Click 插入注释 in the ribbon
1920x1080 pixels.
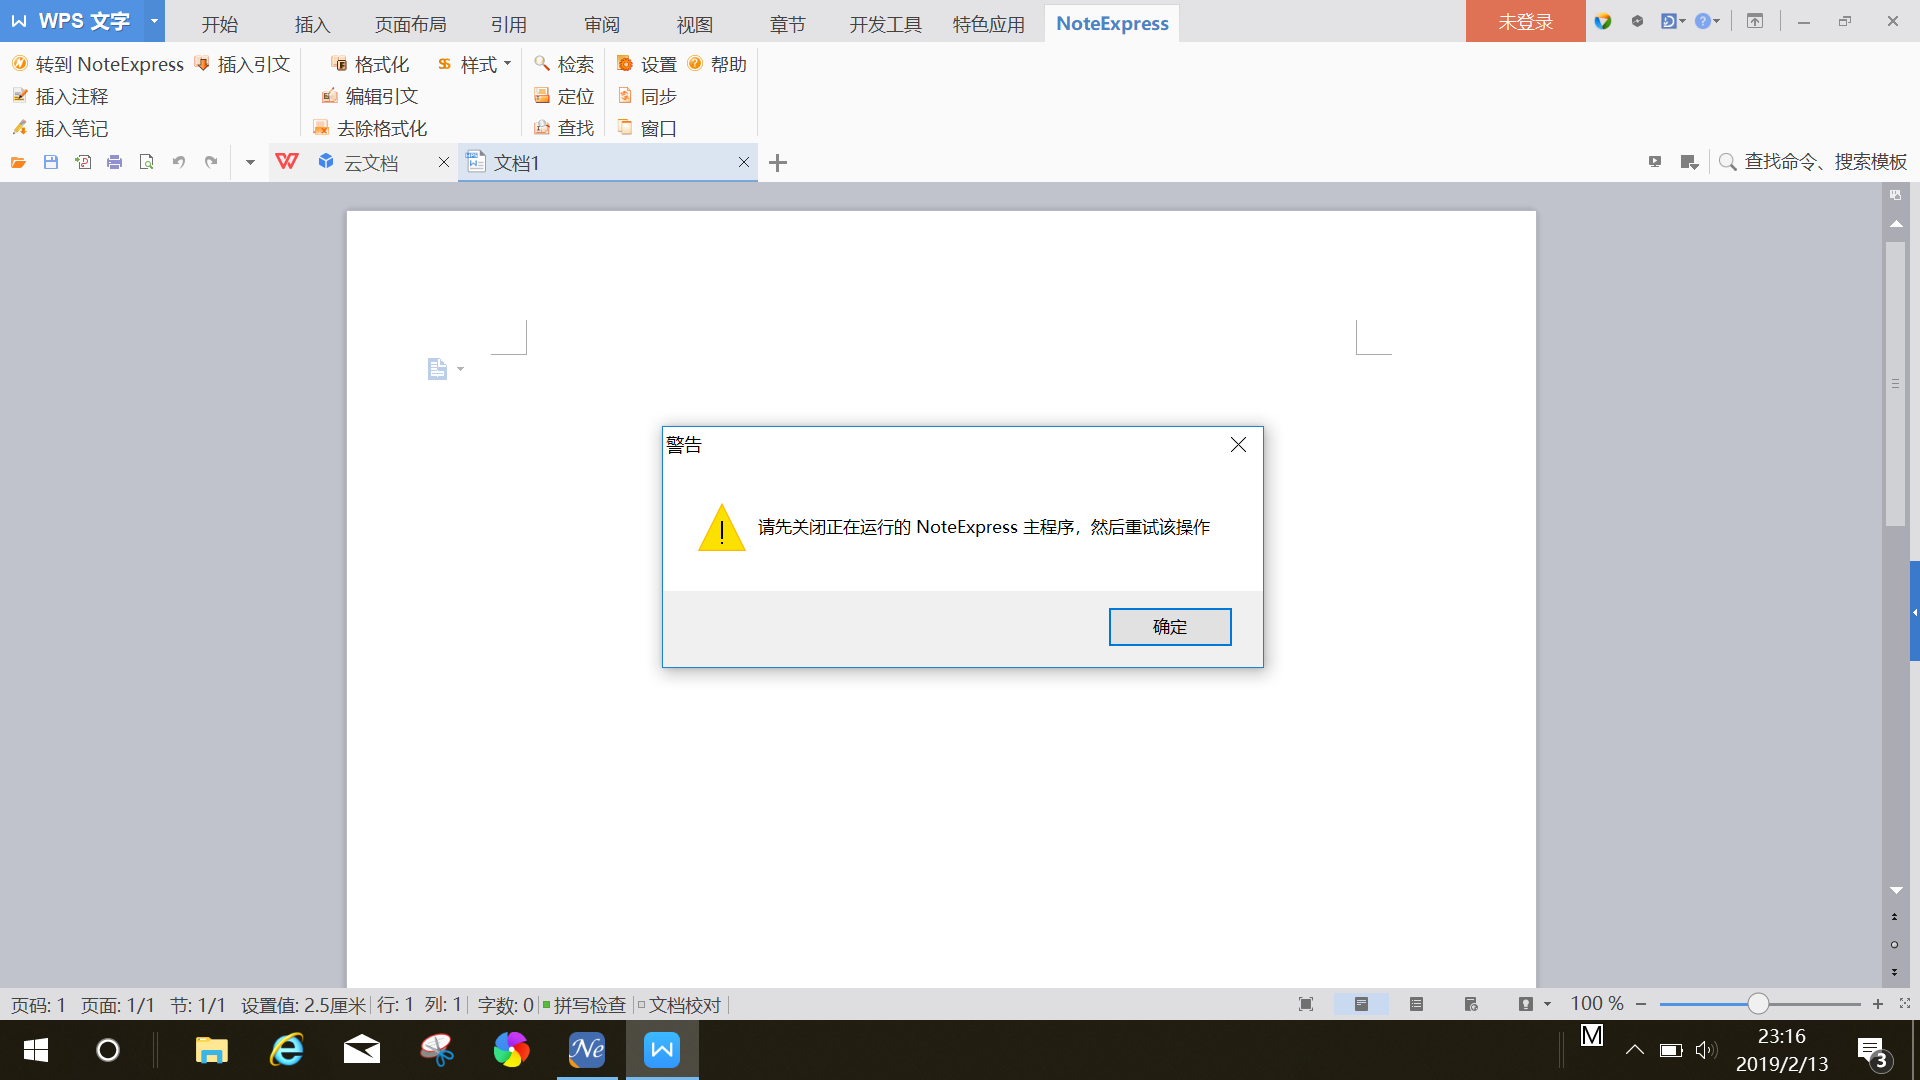click(60, 96)
